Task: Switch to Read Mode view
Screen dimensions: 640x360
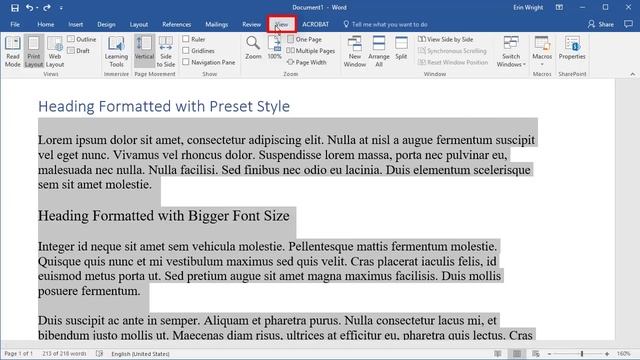Action: point(13,51)
